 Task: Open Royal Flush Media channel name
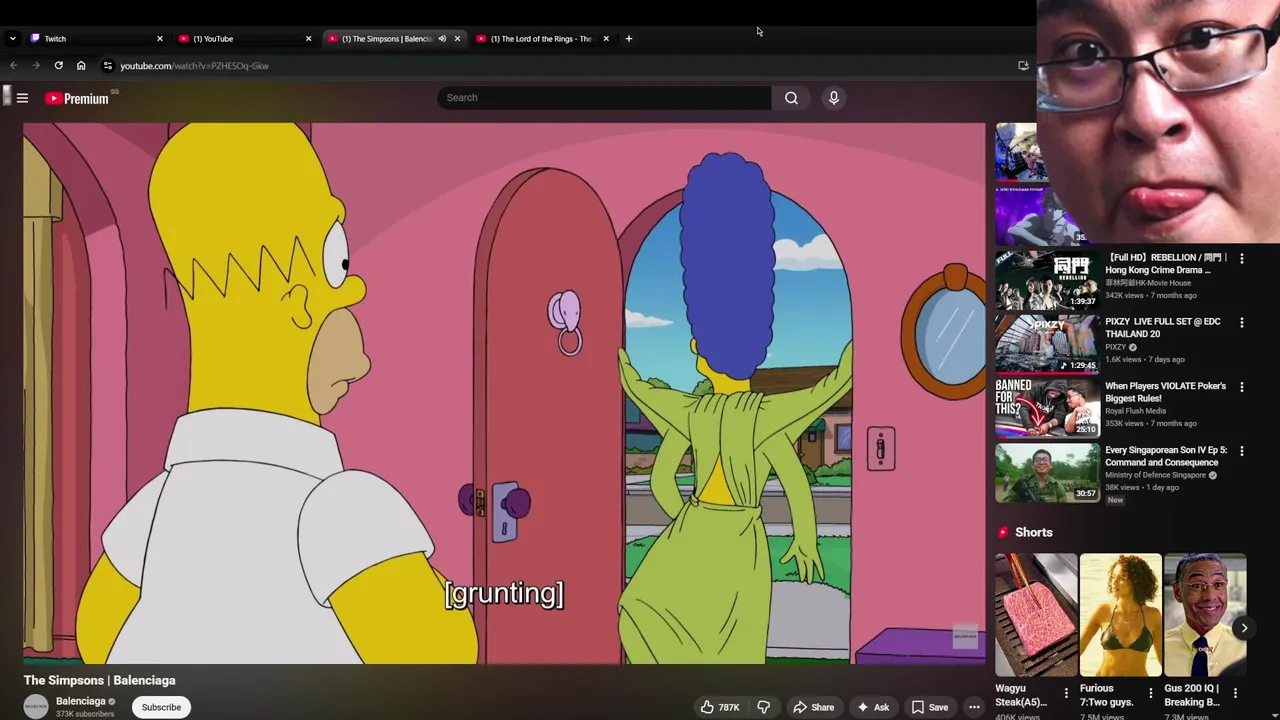[1135, 411]
